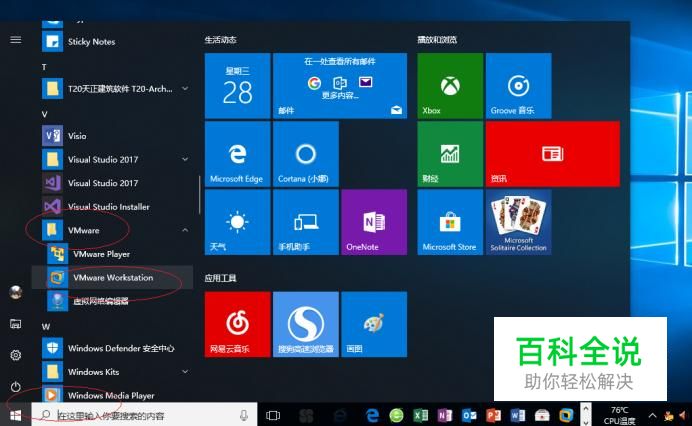Viewport: 692px width, 426px height.
Task: Open the red 资讯 news tile
Action: click(x=553, y=154)
